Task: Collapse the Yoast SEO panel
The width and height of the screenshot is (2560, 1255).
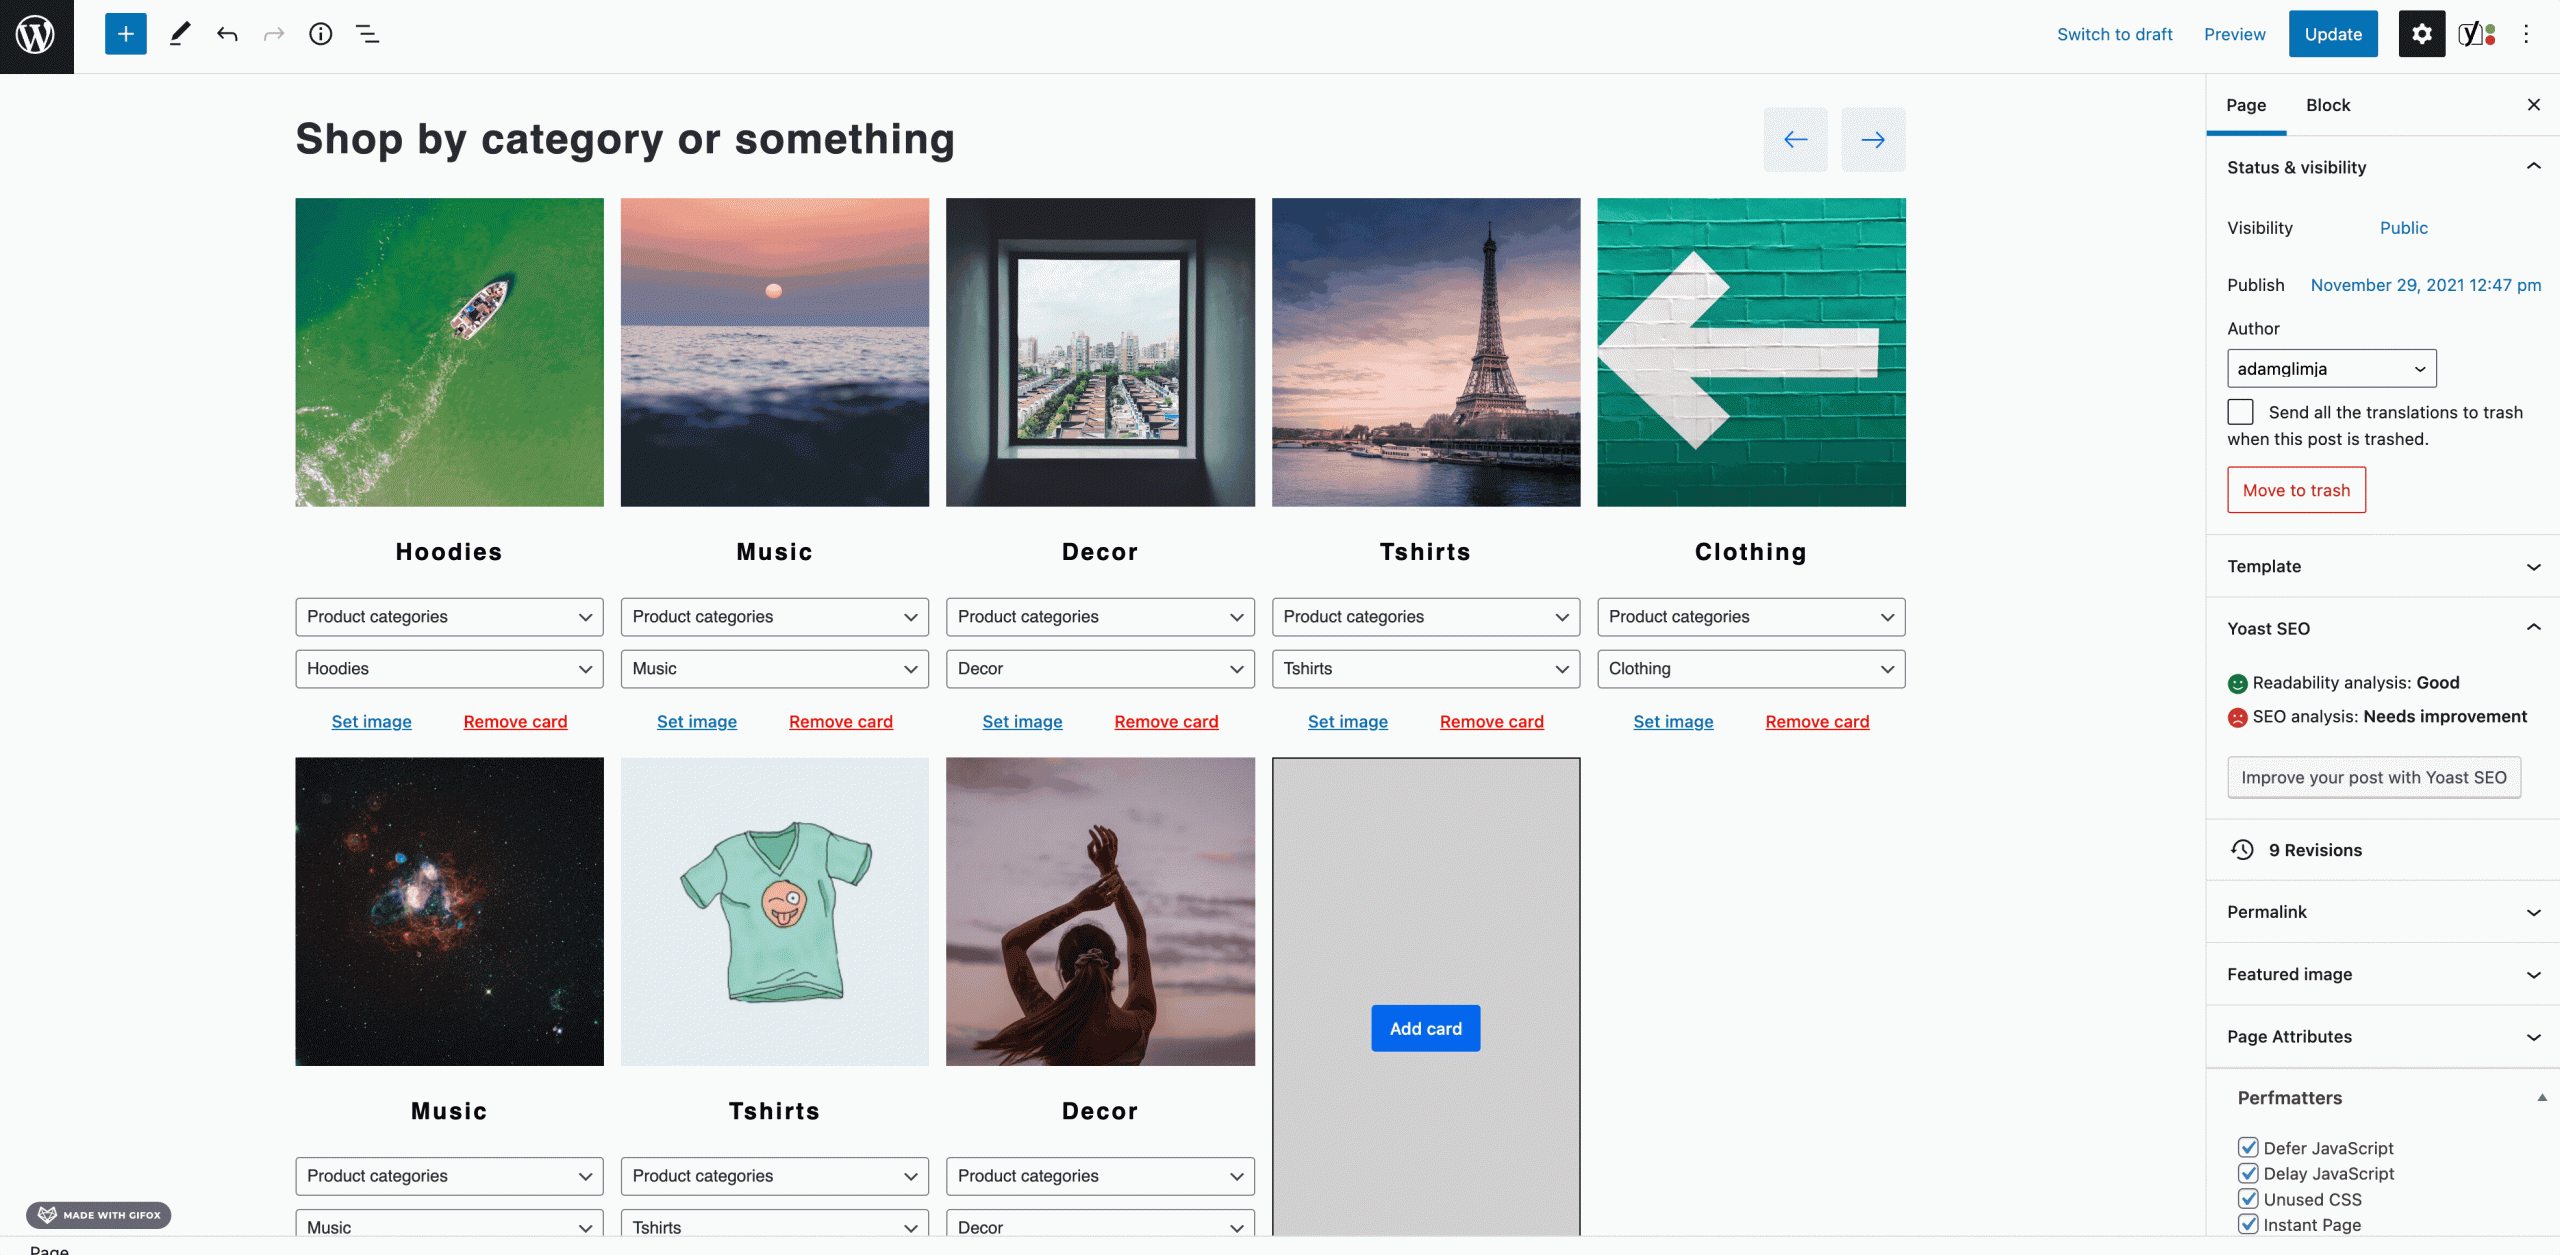Action: click(x=2383, y=629)
